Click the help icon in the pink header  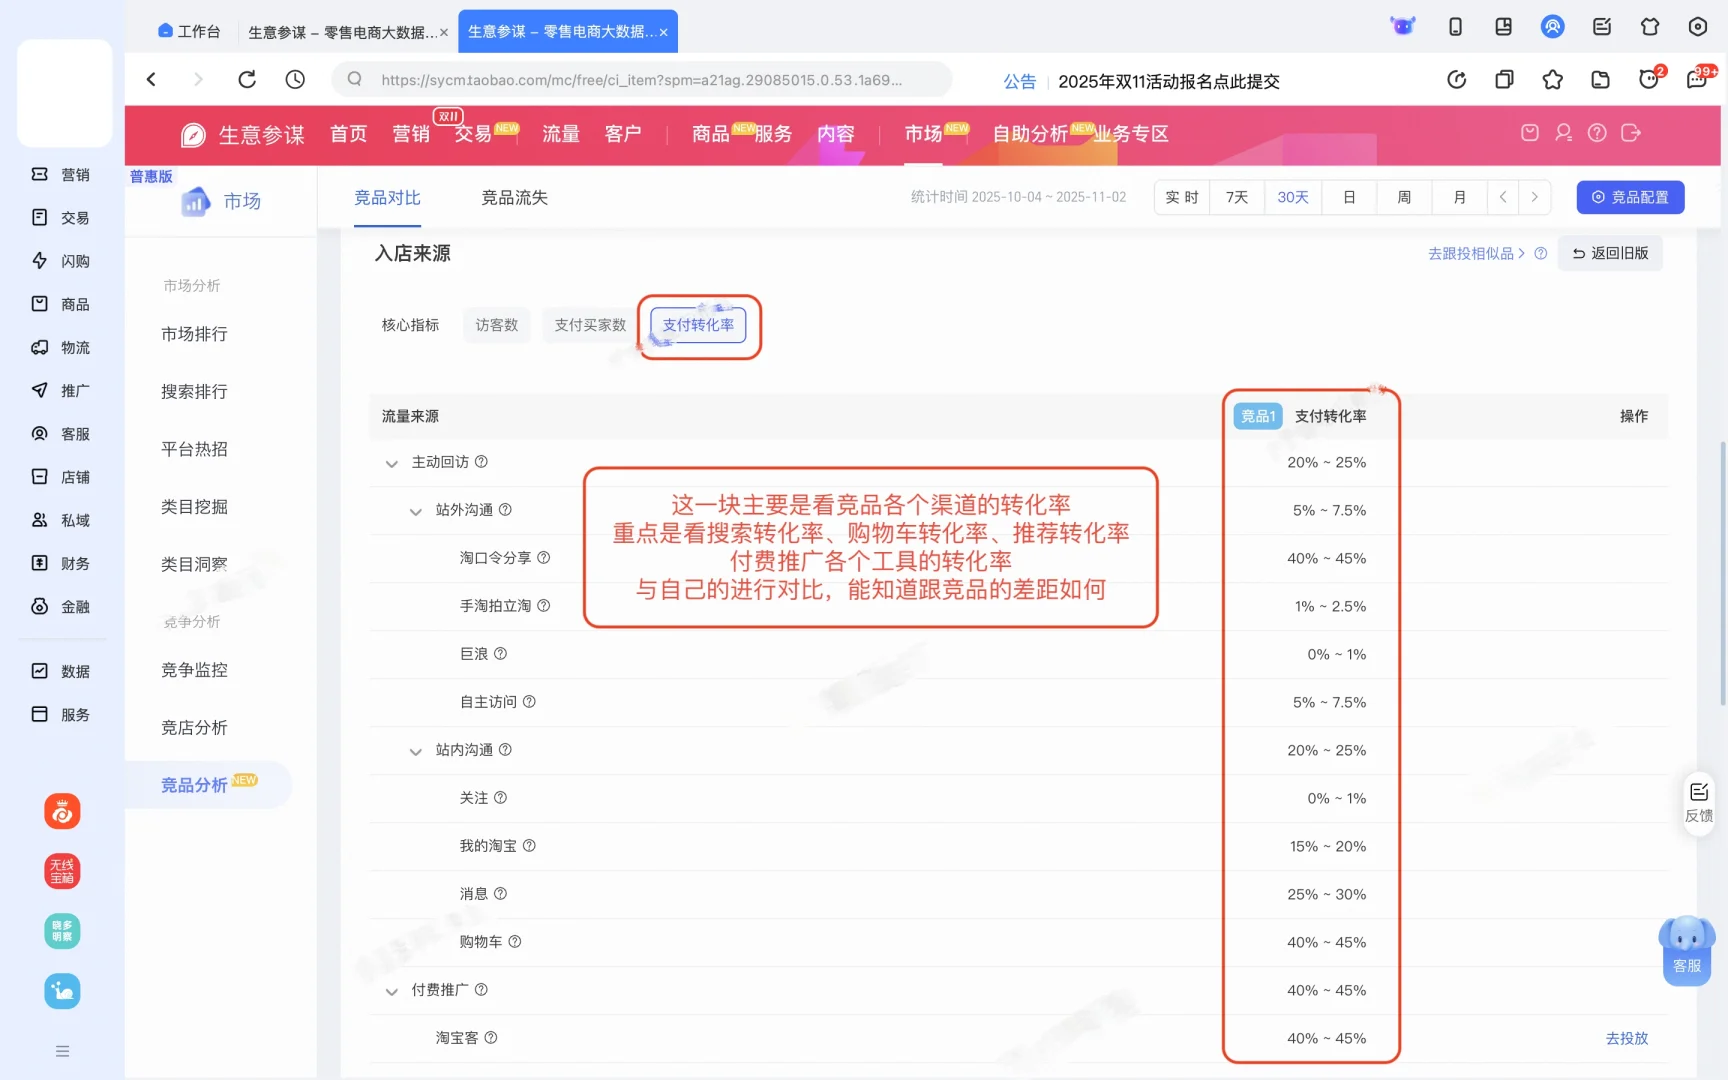tap(1597, 133)
